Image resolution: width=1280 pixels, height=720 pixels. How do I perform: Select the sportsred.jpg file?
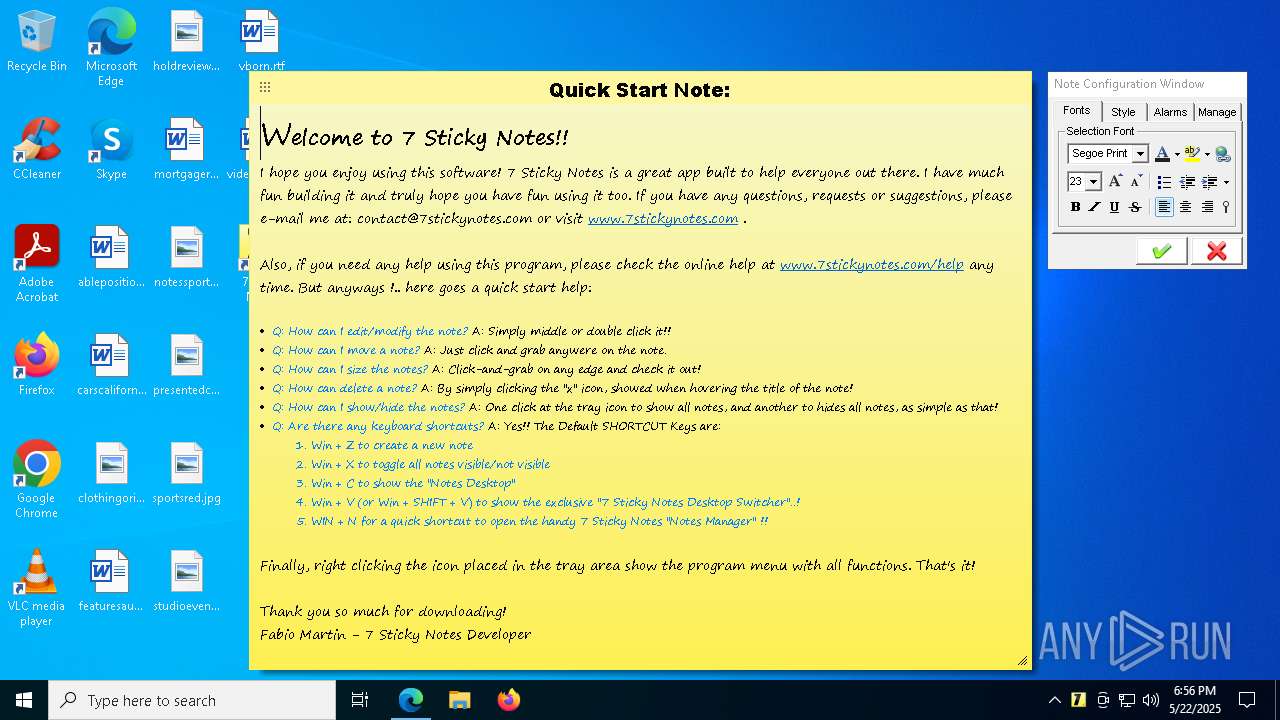point(186,472)
